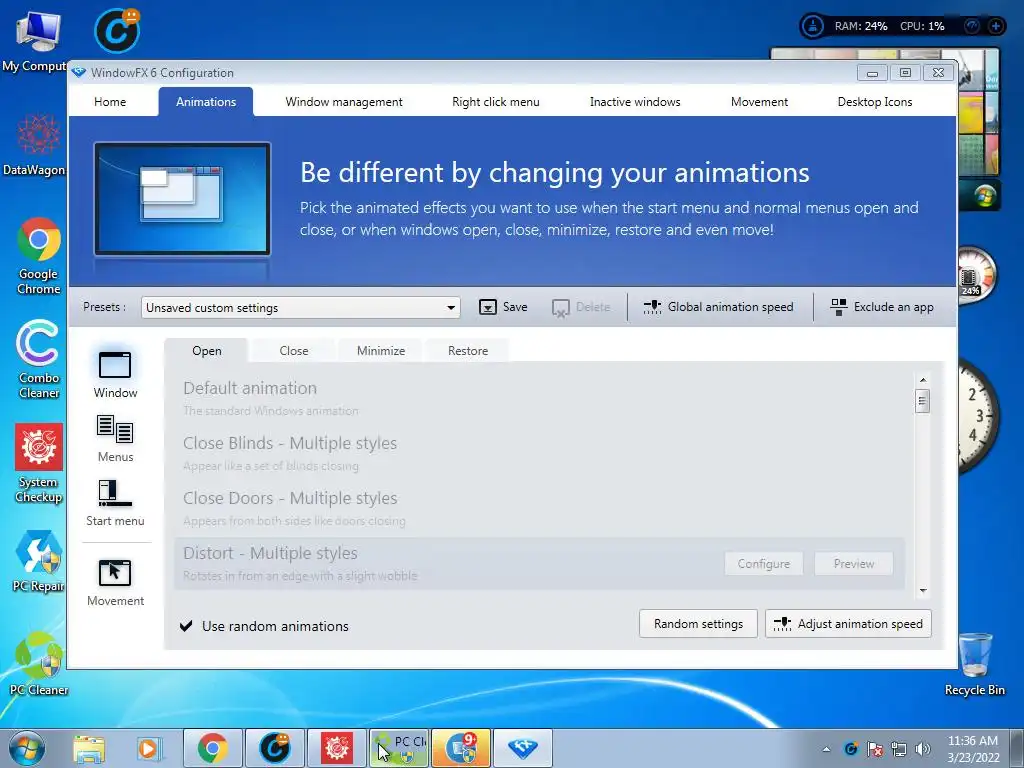The image size is (1024, 768).
Task: Select the Open animation sub-tab
Action: pyautogui.click(x=206, y=351)
